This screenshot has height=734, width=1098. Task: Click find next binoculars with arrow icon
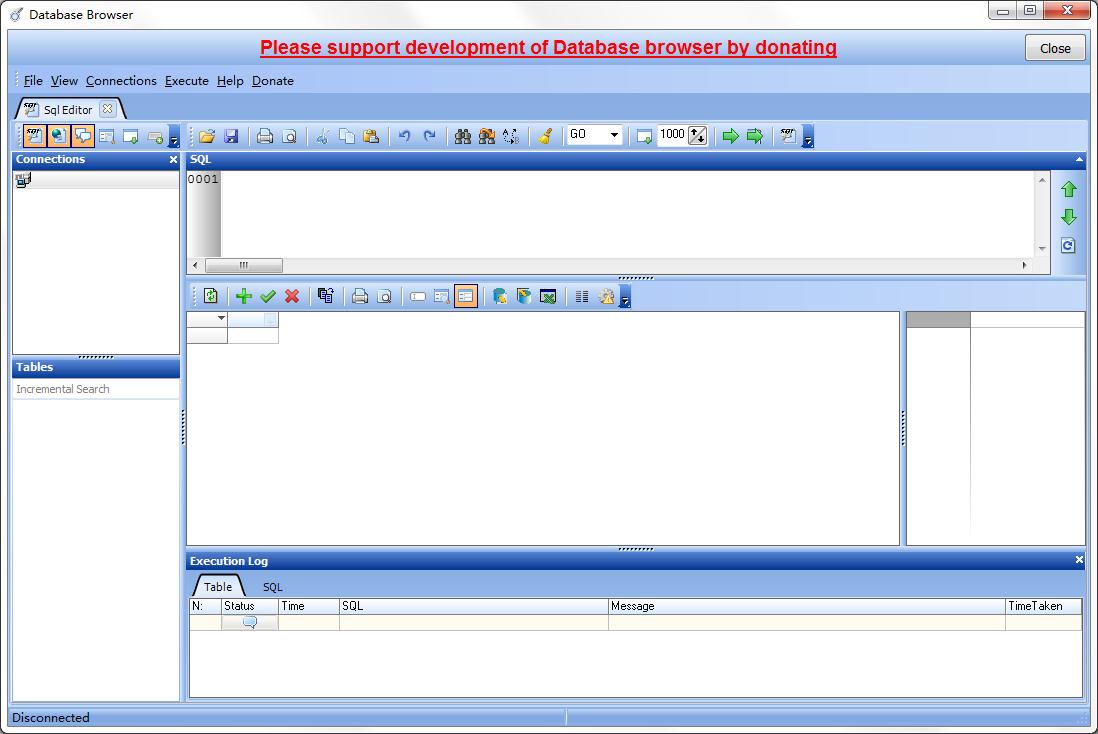[487, 136]
